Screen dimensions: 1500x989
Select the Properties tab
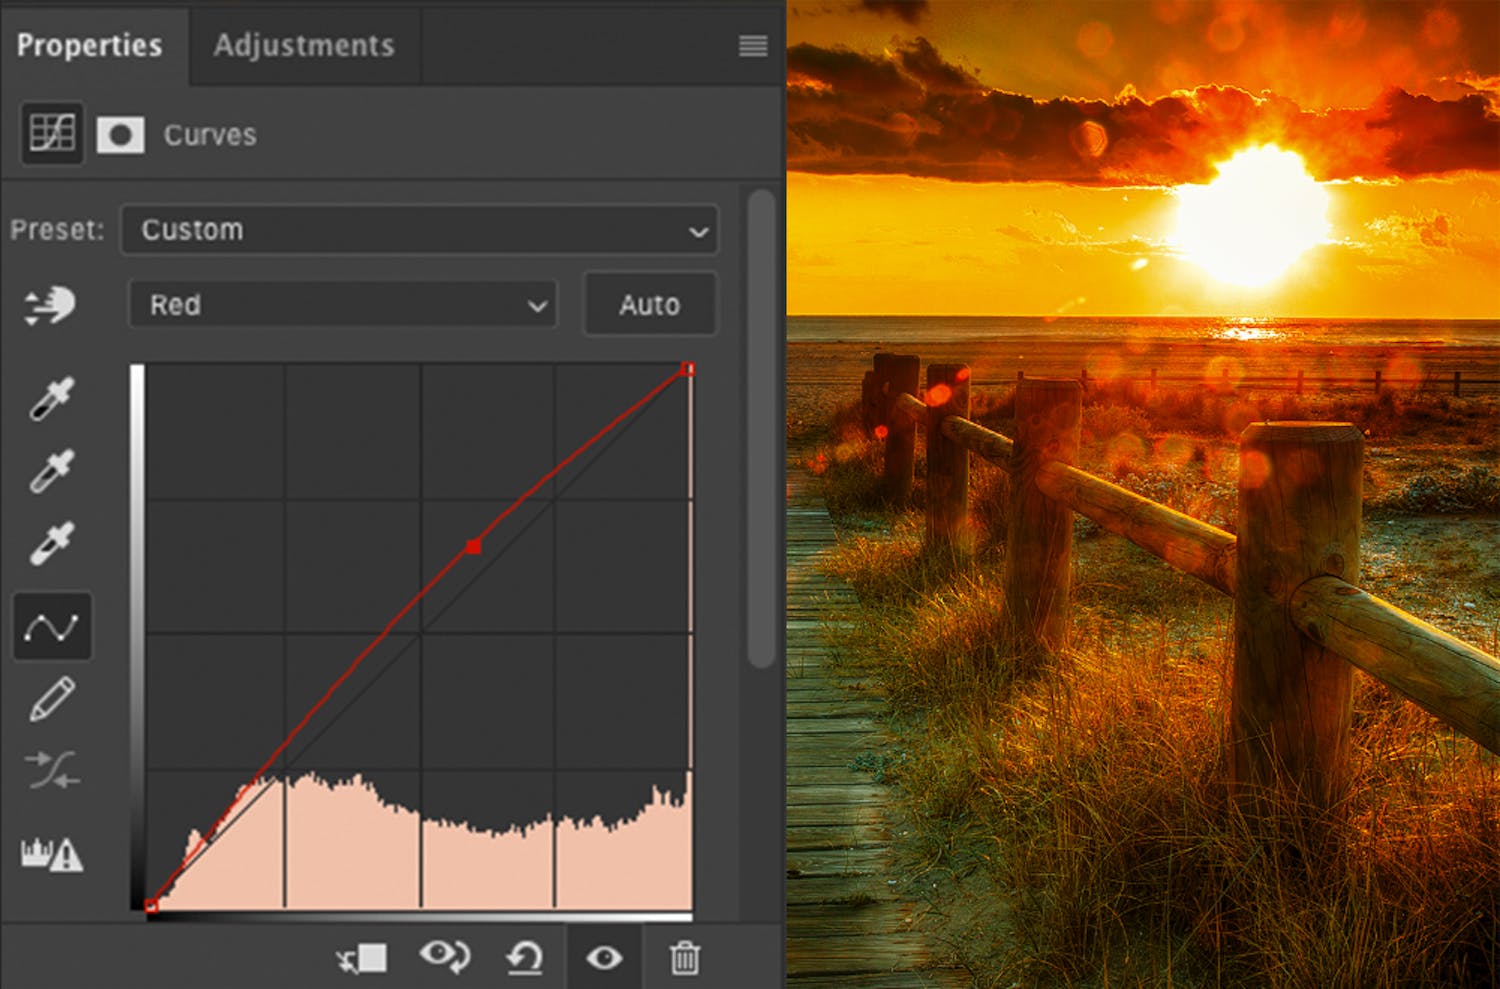click(x=91, y=45)
